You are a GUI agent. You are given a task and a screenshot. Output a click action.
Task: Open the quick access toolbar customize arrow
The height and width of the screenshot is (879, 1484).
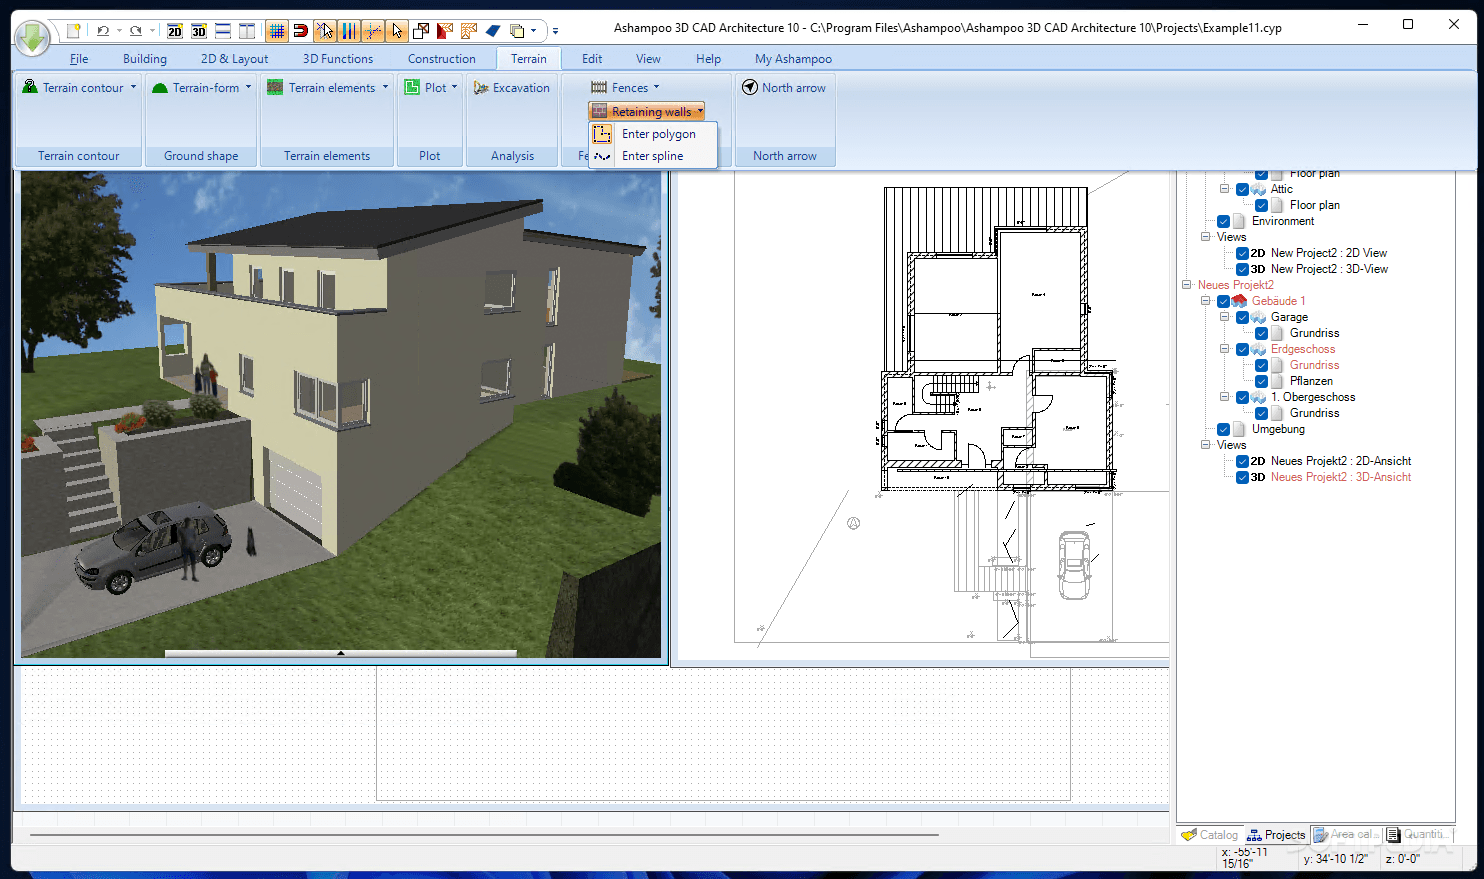[x=556, y=31]
